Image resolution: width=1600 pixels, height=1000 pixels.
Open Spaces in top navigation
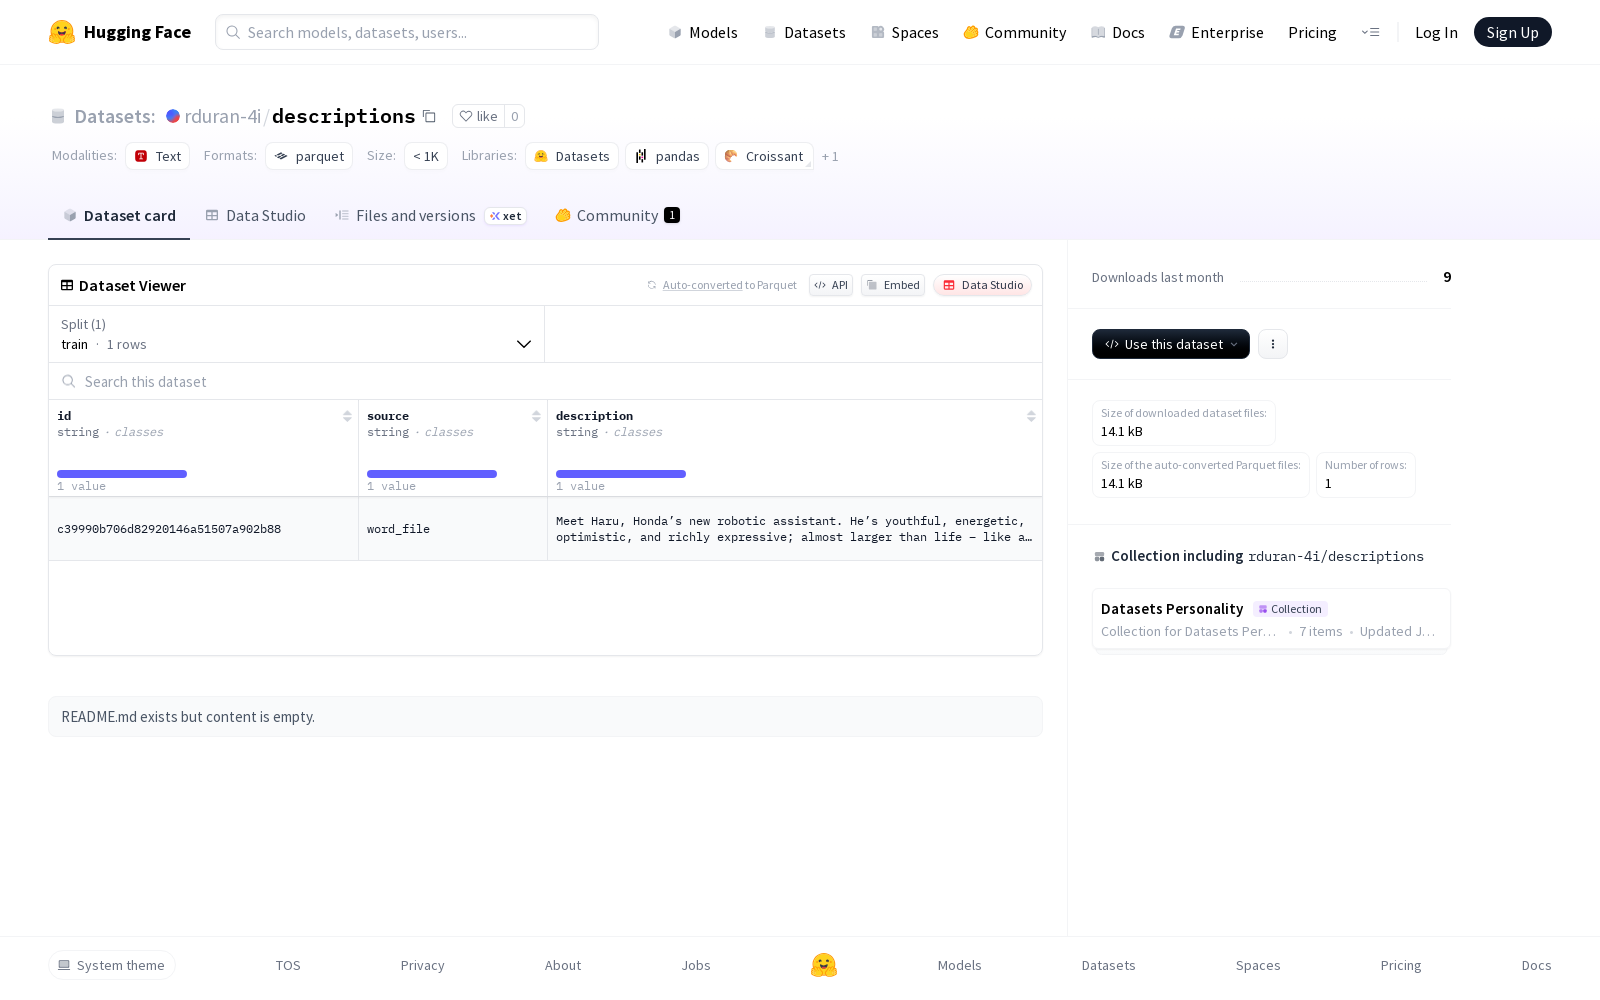(905, 32)
